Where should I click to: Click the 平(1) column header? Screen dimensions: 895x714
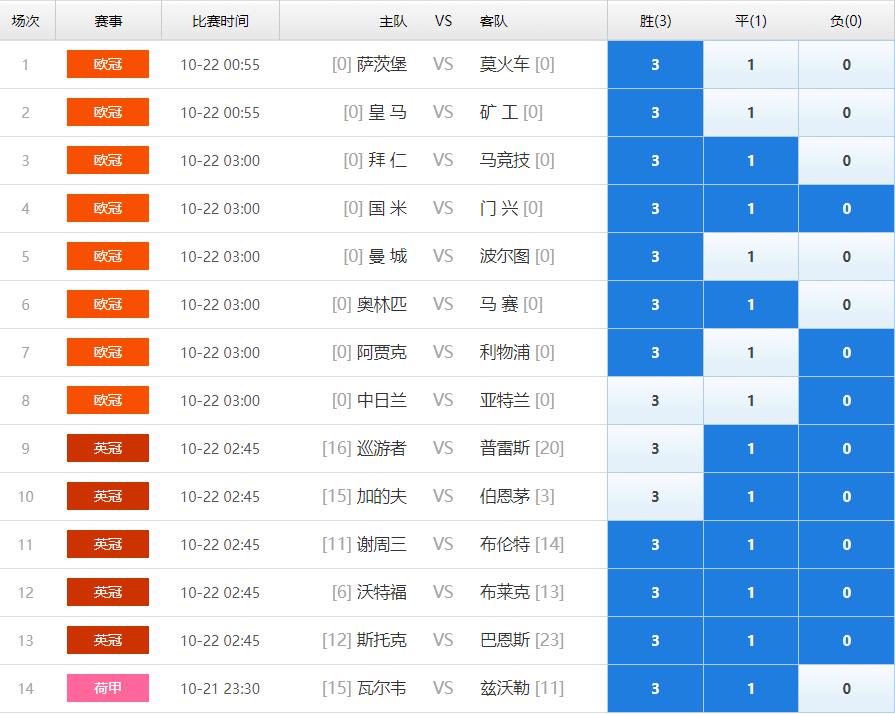pos(751,21)
